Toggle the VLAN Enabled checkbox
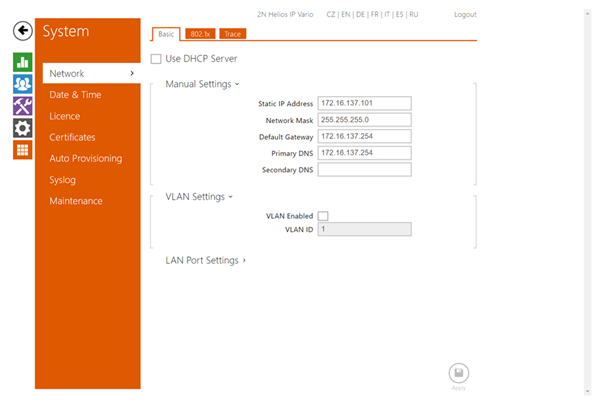The image size is (600, 414). point(323,216)
